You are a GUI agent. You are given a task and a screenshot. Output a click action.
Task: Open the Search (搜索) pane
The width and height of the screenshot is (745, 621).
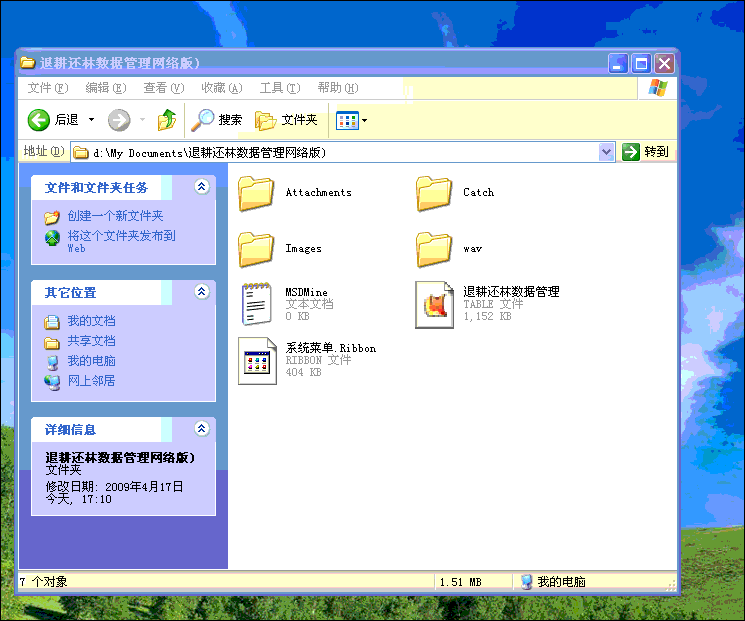point(217,120)
